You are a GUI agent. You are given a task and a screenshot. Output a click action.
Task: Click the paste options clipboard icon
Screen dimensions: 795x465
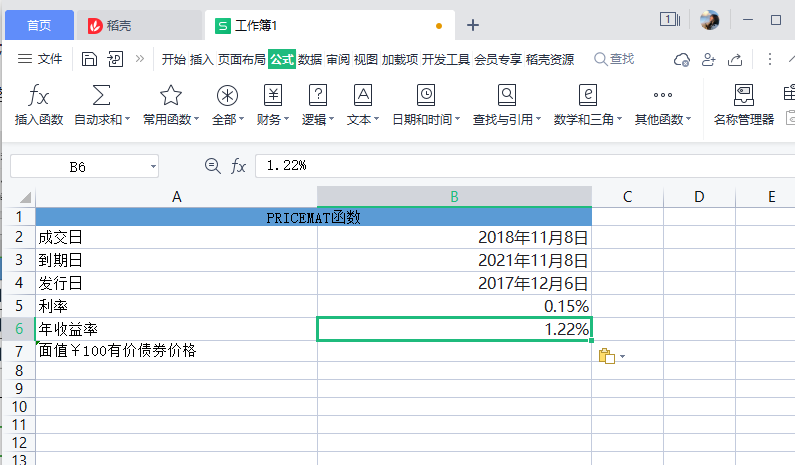606,356
